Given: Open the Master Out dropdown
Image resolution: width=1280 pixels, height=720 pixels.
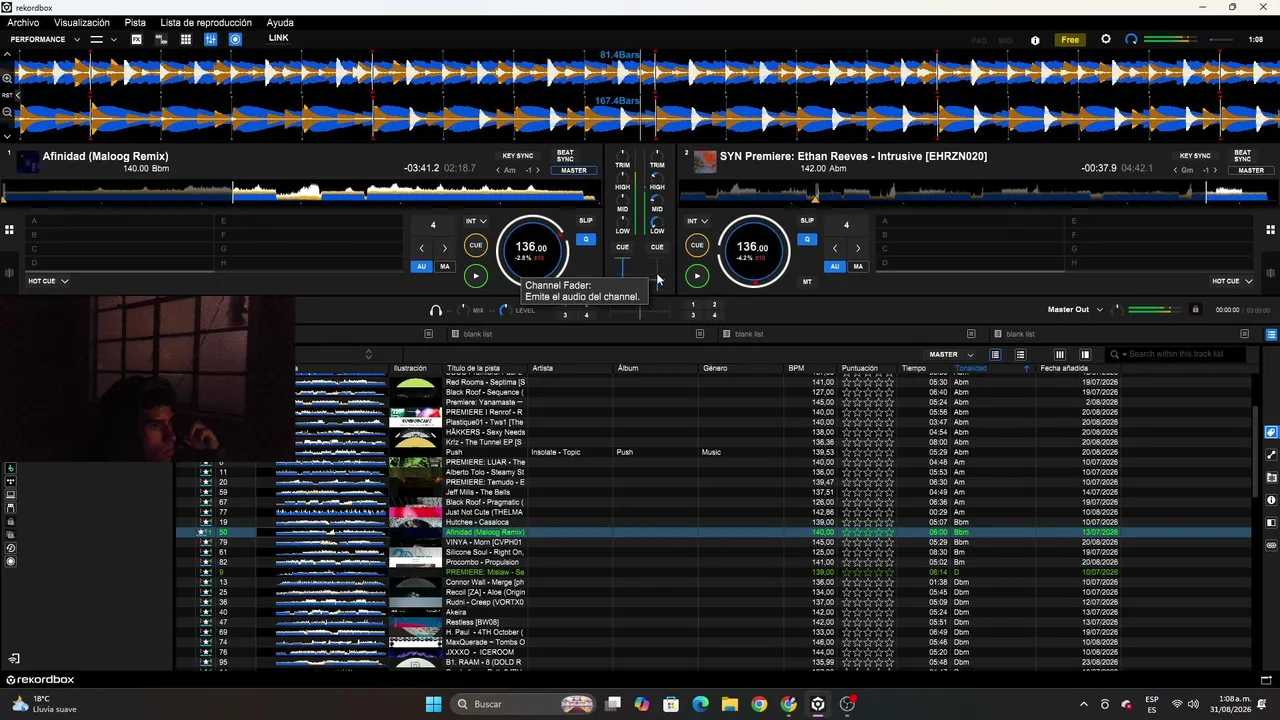Looking at the screenshot, I should [x=1075, y=310].
